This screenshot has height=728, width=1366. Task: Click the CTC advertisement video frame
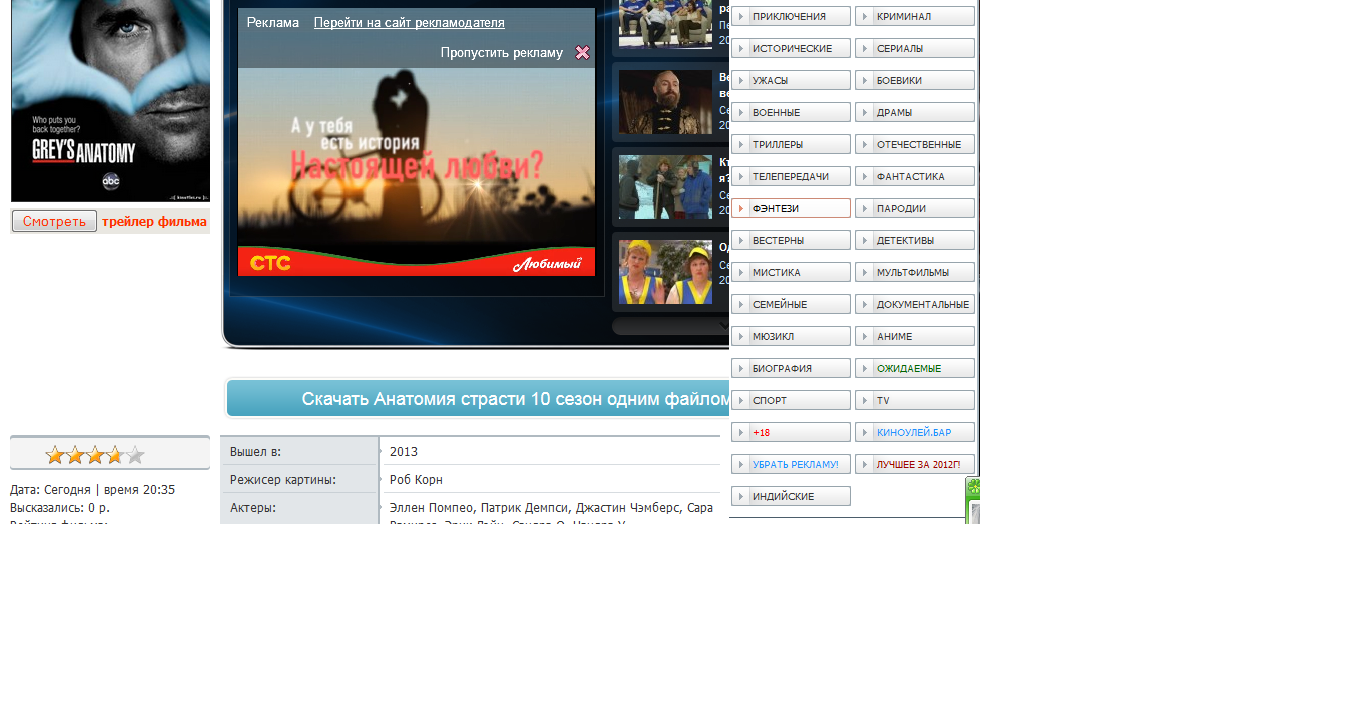[x=416, y=171]
